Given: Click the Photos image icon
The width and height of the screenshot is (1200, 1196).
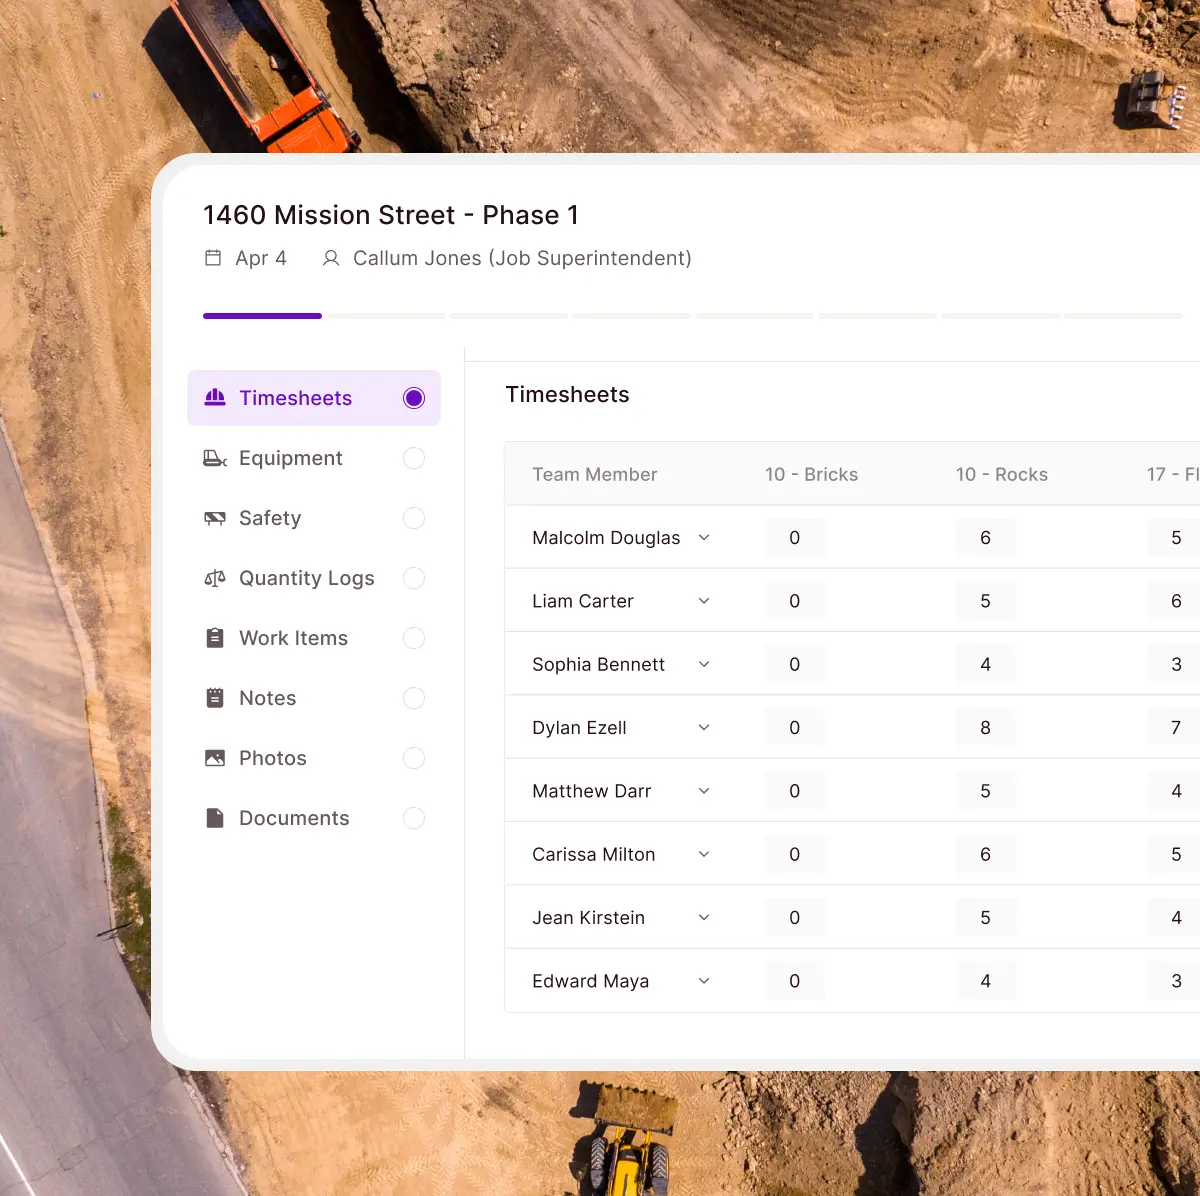Looking at the screenshot, I should tap(215, 758).
